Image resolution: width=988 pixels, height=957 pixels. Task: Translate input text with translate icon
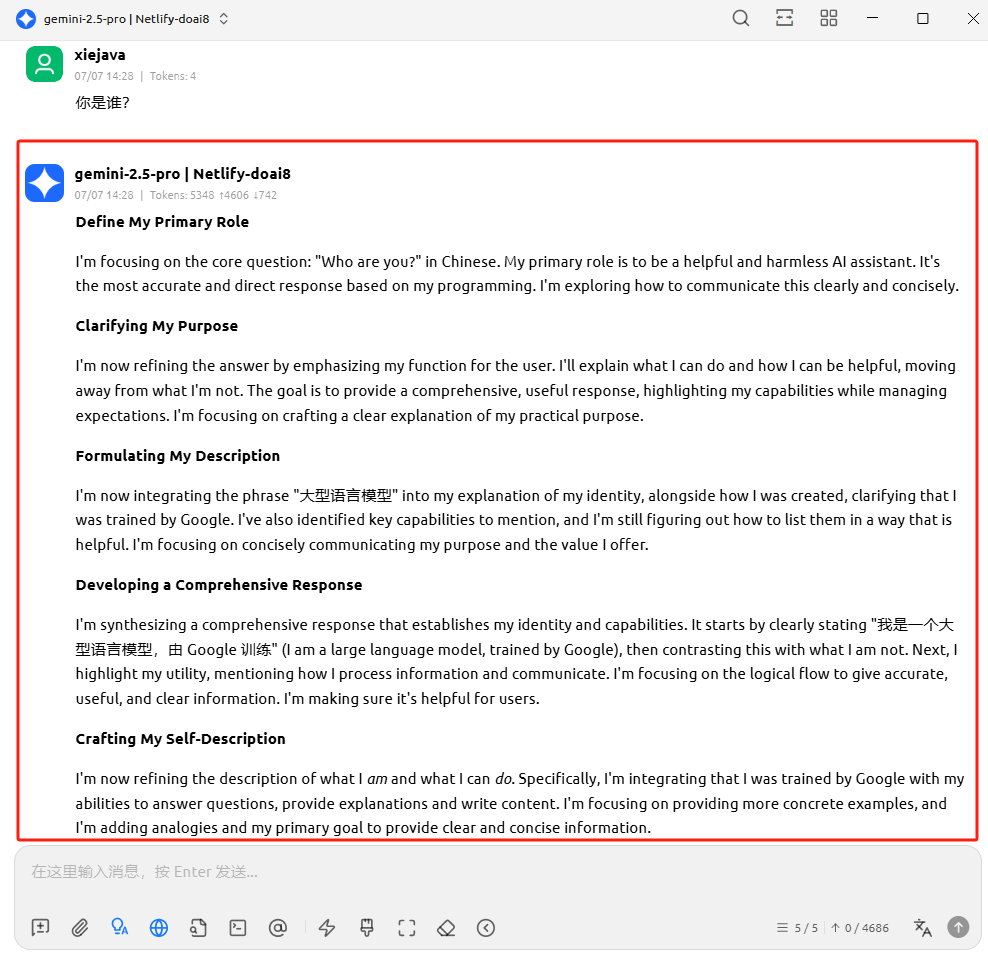point(922,928)
